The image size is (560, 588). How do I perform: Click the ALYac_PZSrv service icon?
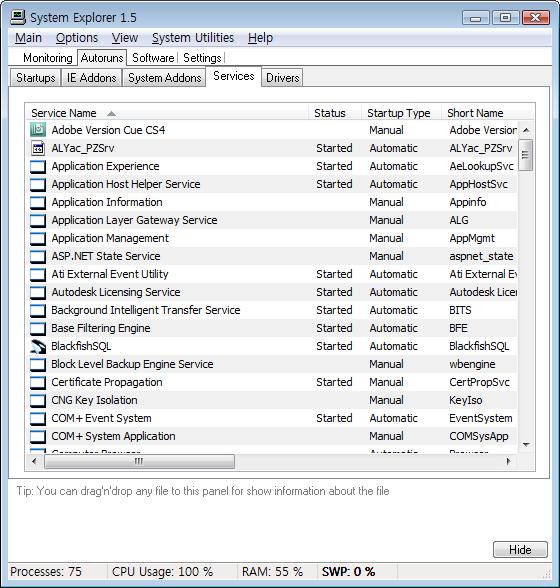pos(38,148)
